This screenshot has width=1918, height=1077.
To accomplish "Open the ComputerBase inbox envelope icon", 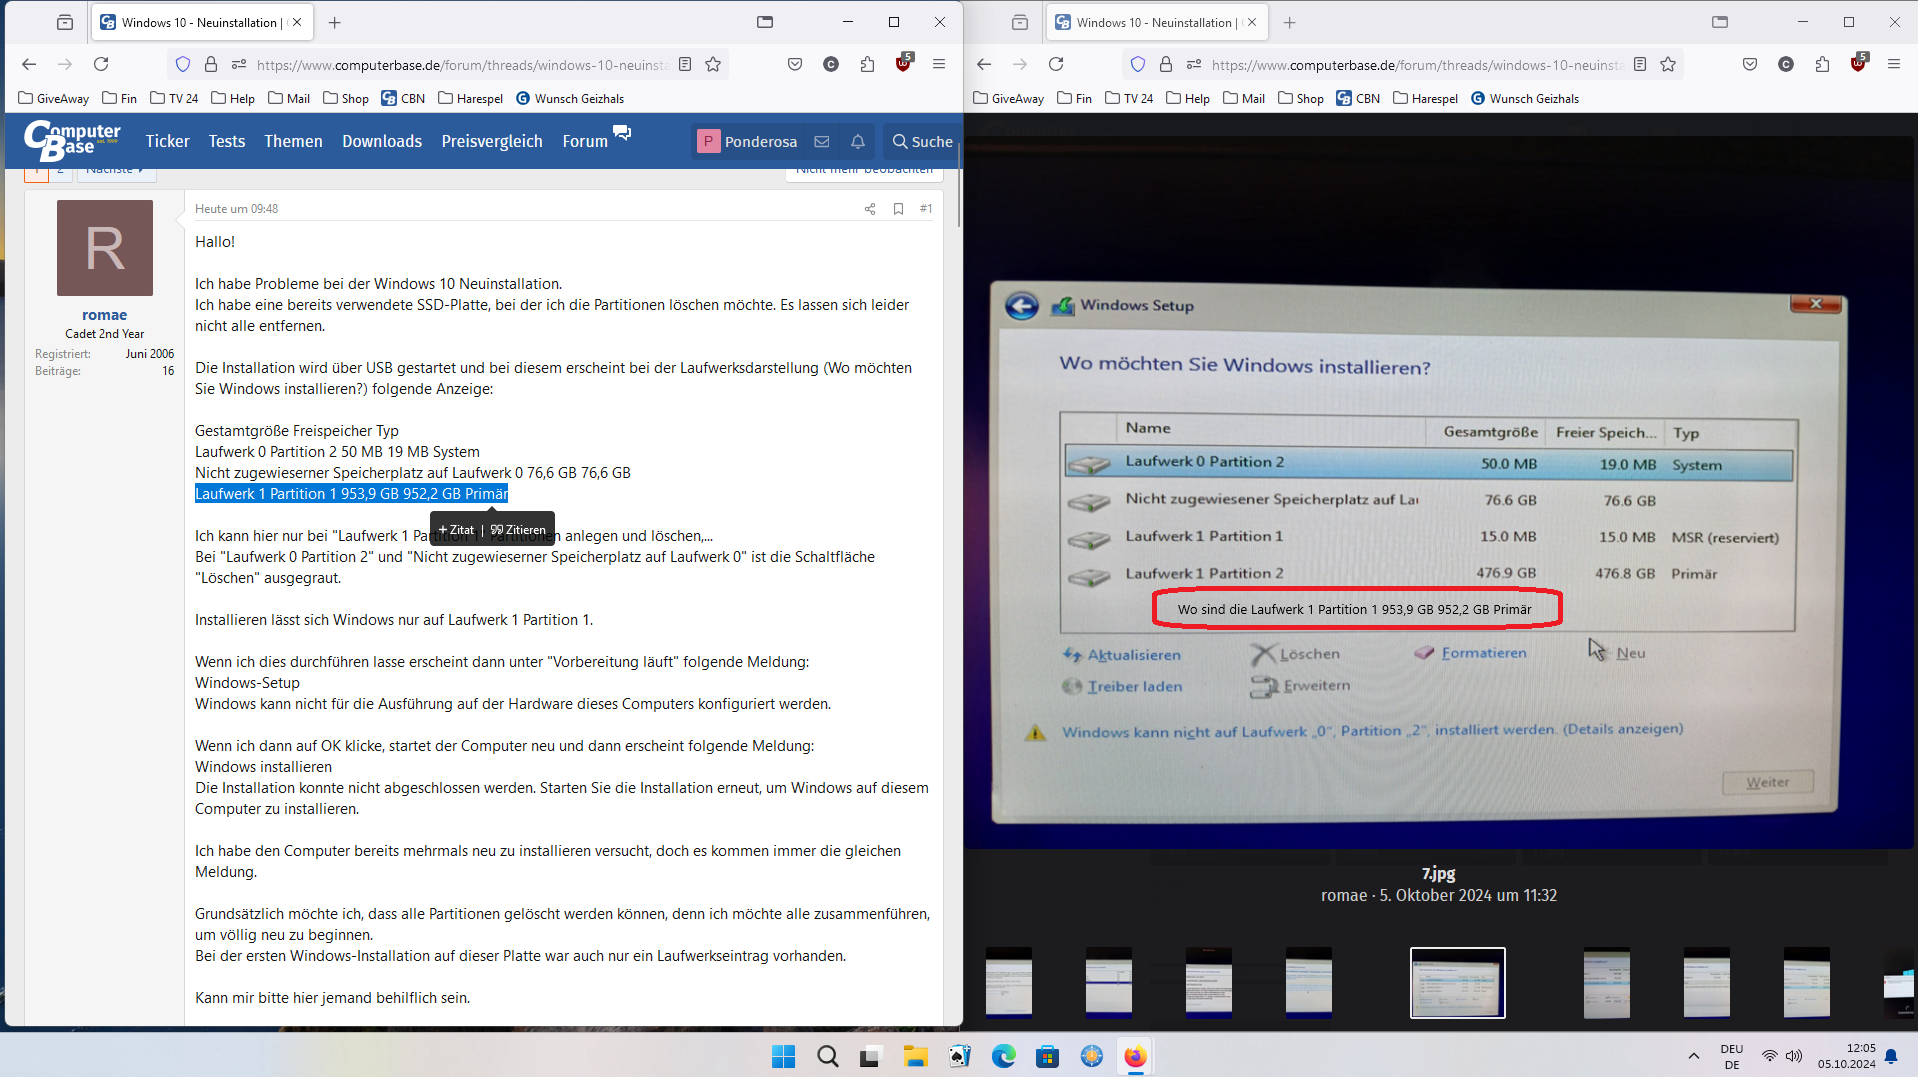I will [x=822, y=142].
